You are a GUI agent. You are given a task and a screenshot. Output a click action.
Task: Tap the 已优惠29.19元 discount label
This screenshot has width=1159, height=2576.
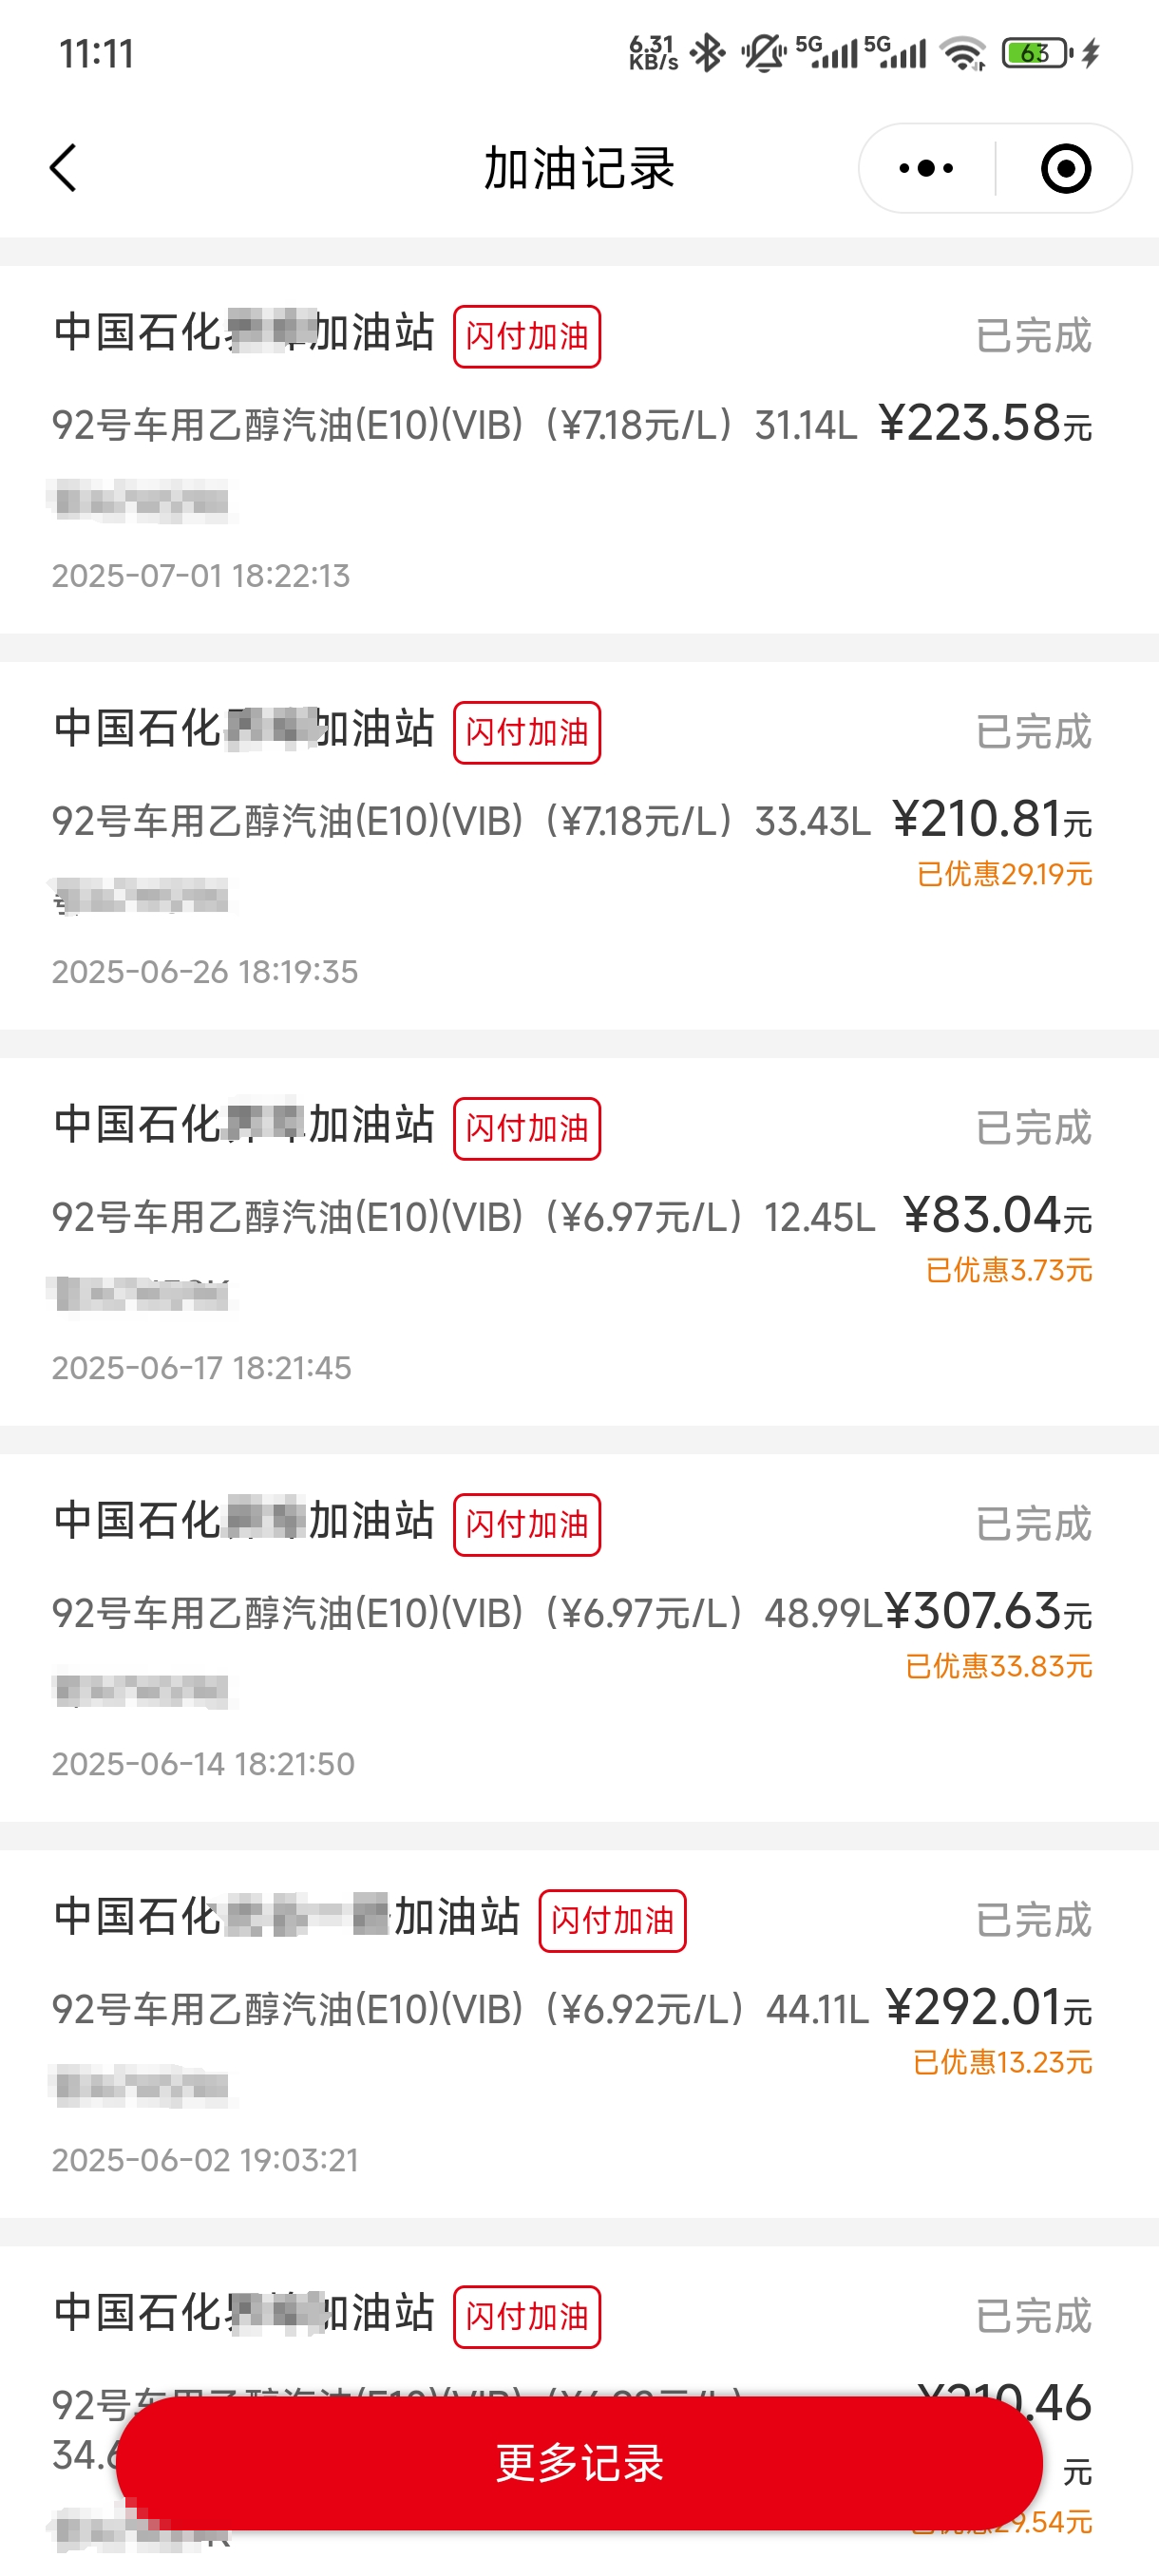point(1004,874)
